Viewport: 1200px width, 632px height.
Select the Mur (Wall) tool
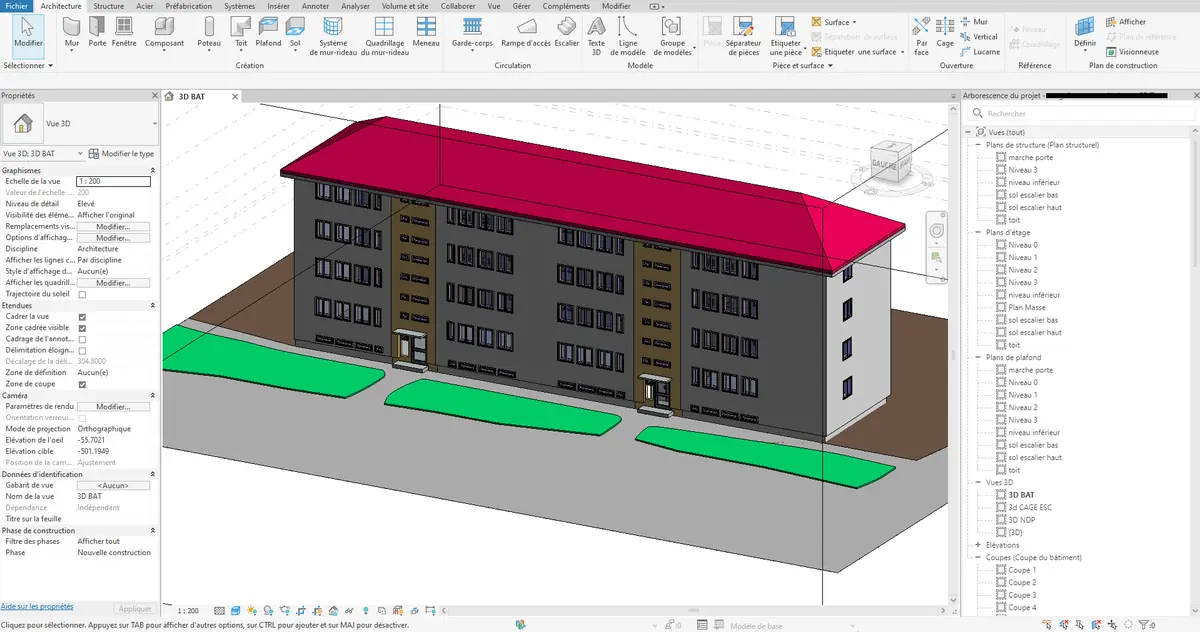[x=71, y=33]
